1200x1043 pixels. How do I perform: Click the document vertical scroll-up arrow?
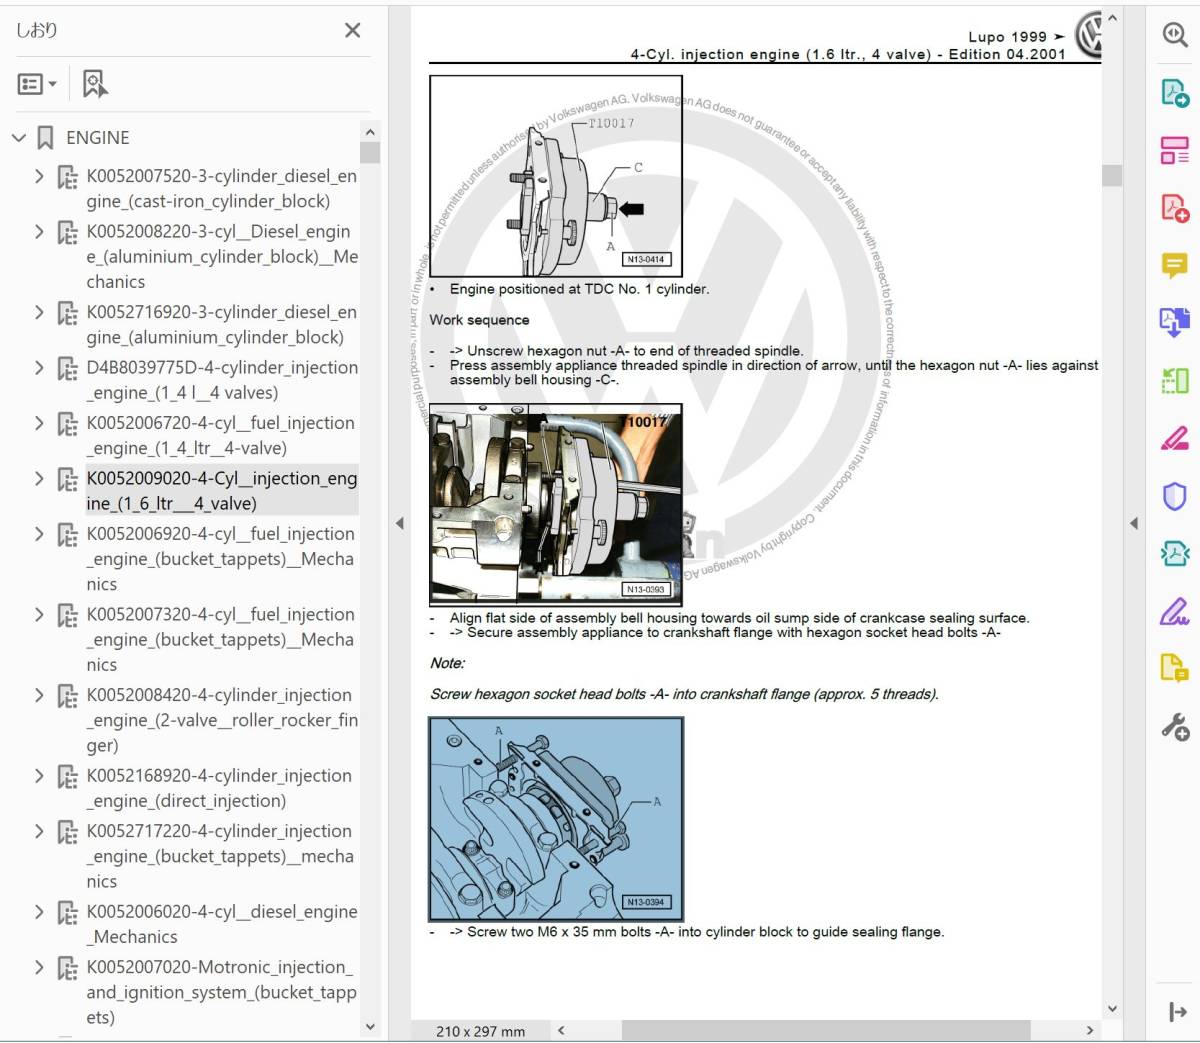[1112, 19]
